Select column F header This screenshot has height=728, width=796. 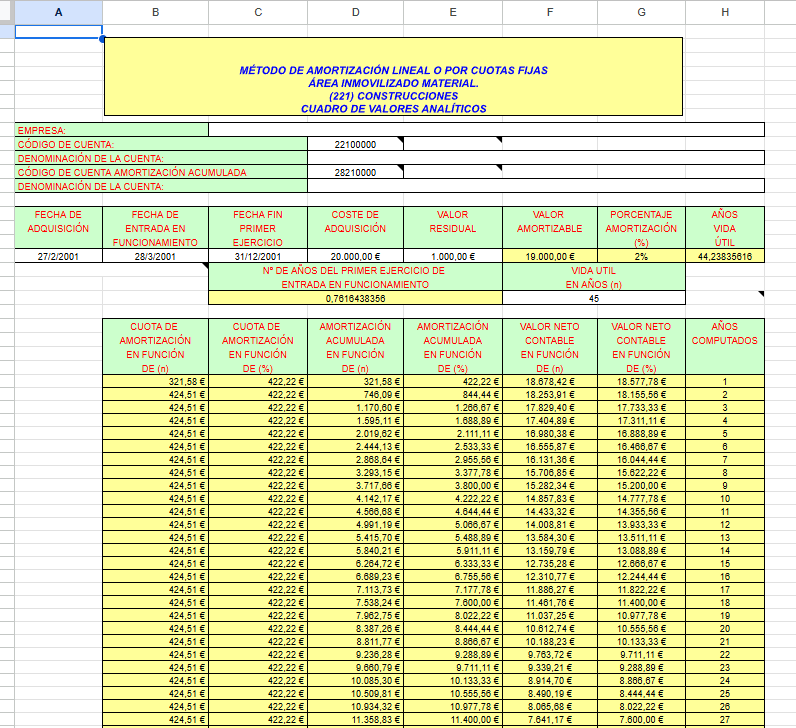pyautogui.click(x=549, y=12)
